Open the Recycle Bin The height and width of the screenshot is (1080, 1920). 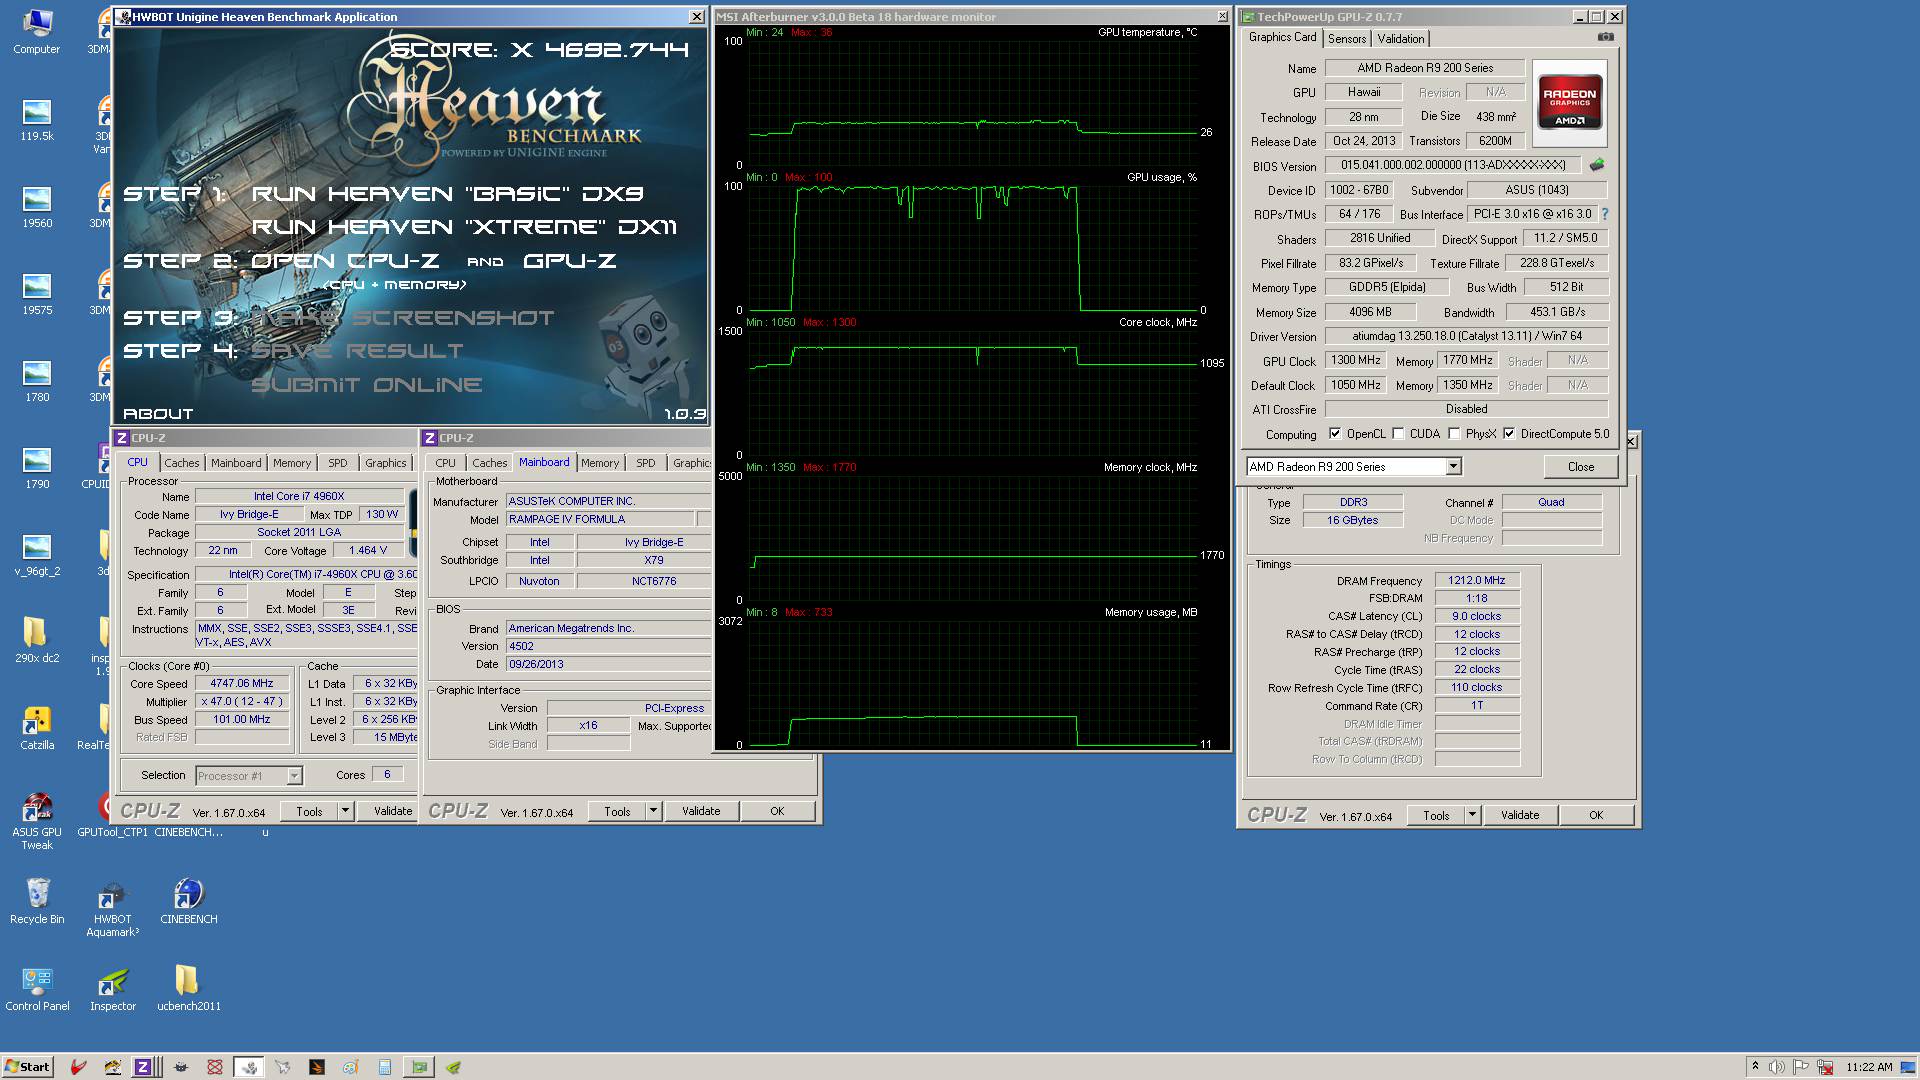(37, 901)
